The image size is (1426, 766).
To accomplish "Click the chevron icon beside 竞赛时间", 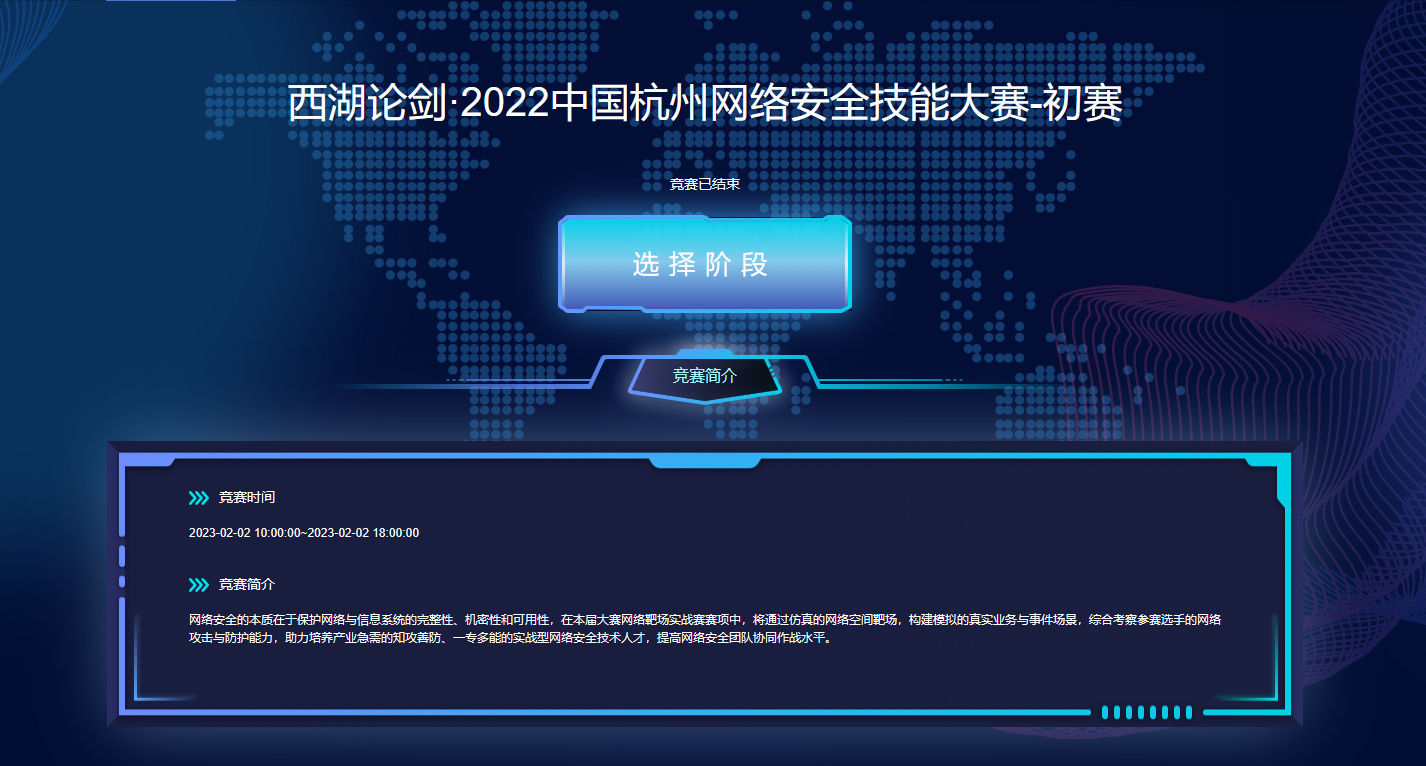I will (x=198, y=498).
